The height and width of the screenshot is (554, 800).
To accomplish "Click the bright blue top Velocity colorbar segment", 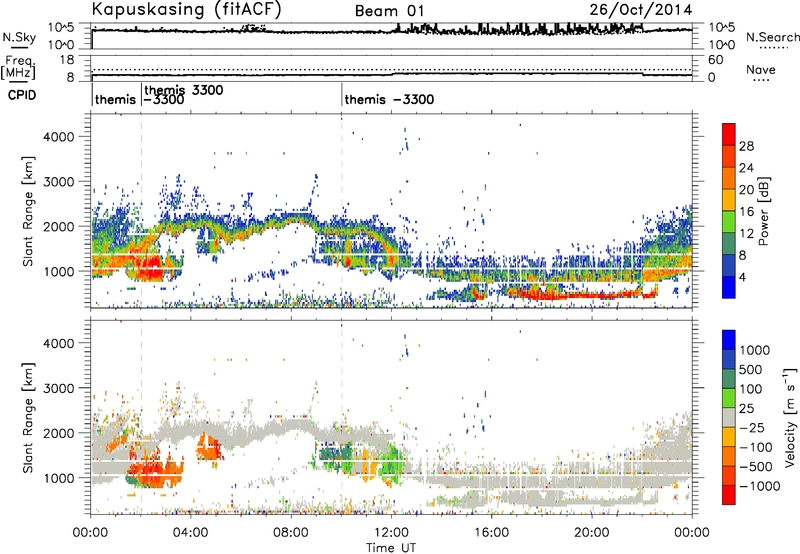I will [729, 340].
